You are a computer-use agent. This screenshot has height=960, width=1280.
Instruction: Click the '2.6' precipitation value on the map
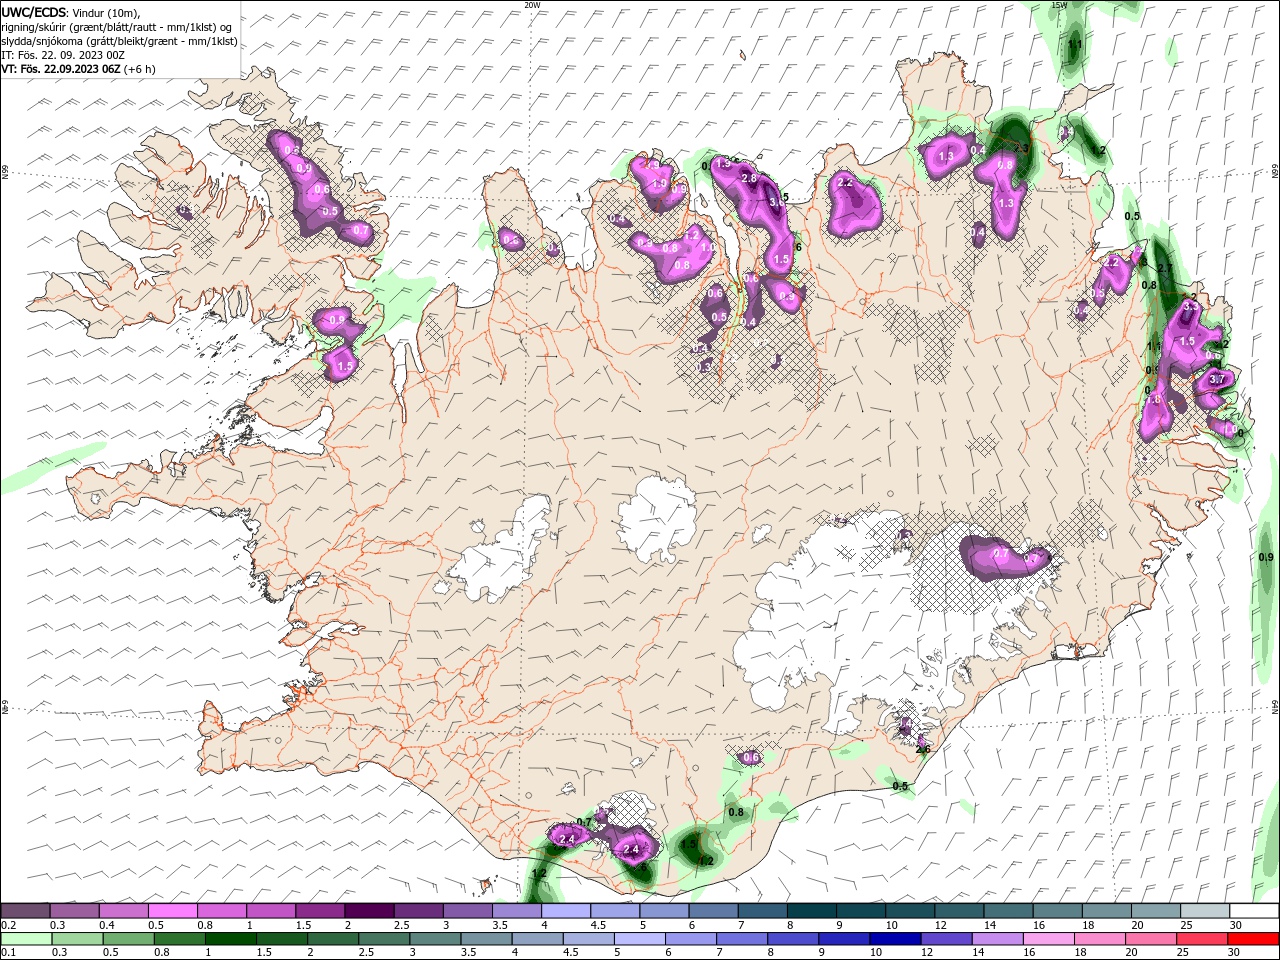pyautogui.click(x=923, y=749)
